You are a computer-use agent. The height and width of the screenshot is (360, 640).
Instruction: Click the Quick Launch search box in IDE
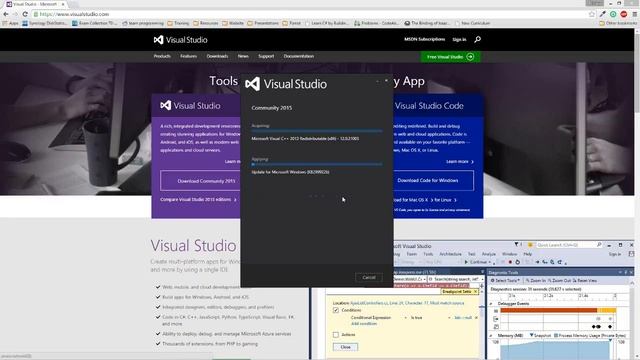pyautogui.click(x=568, y=245)
